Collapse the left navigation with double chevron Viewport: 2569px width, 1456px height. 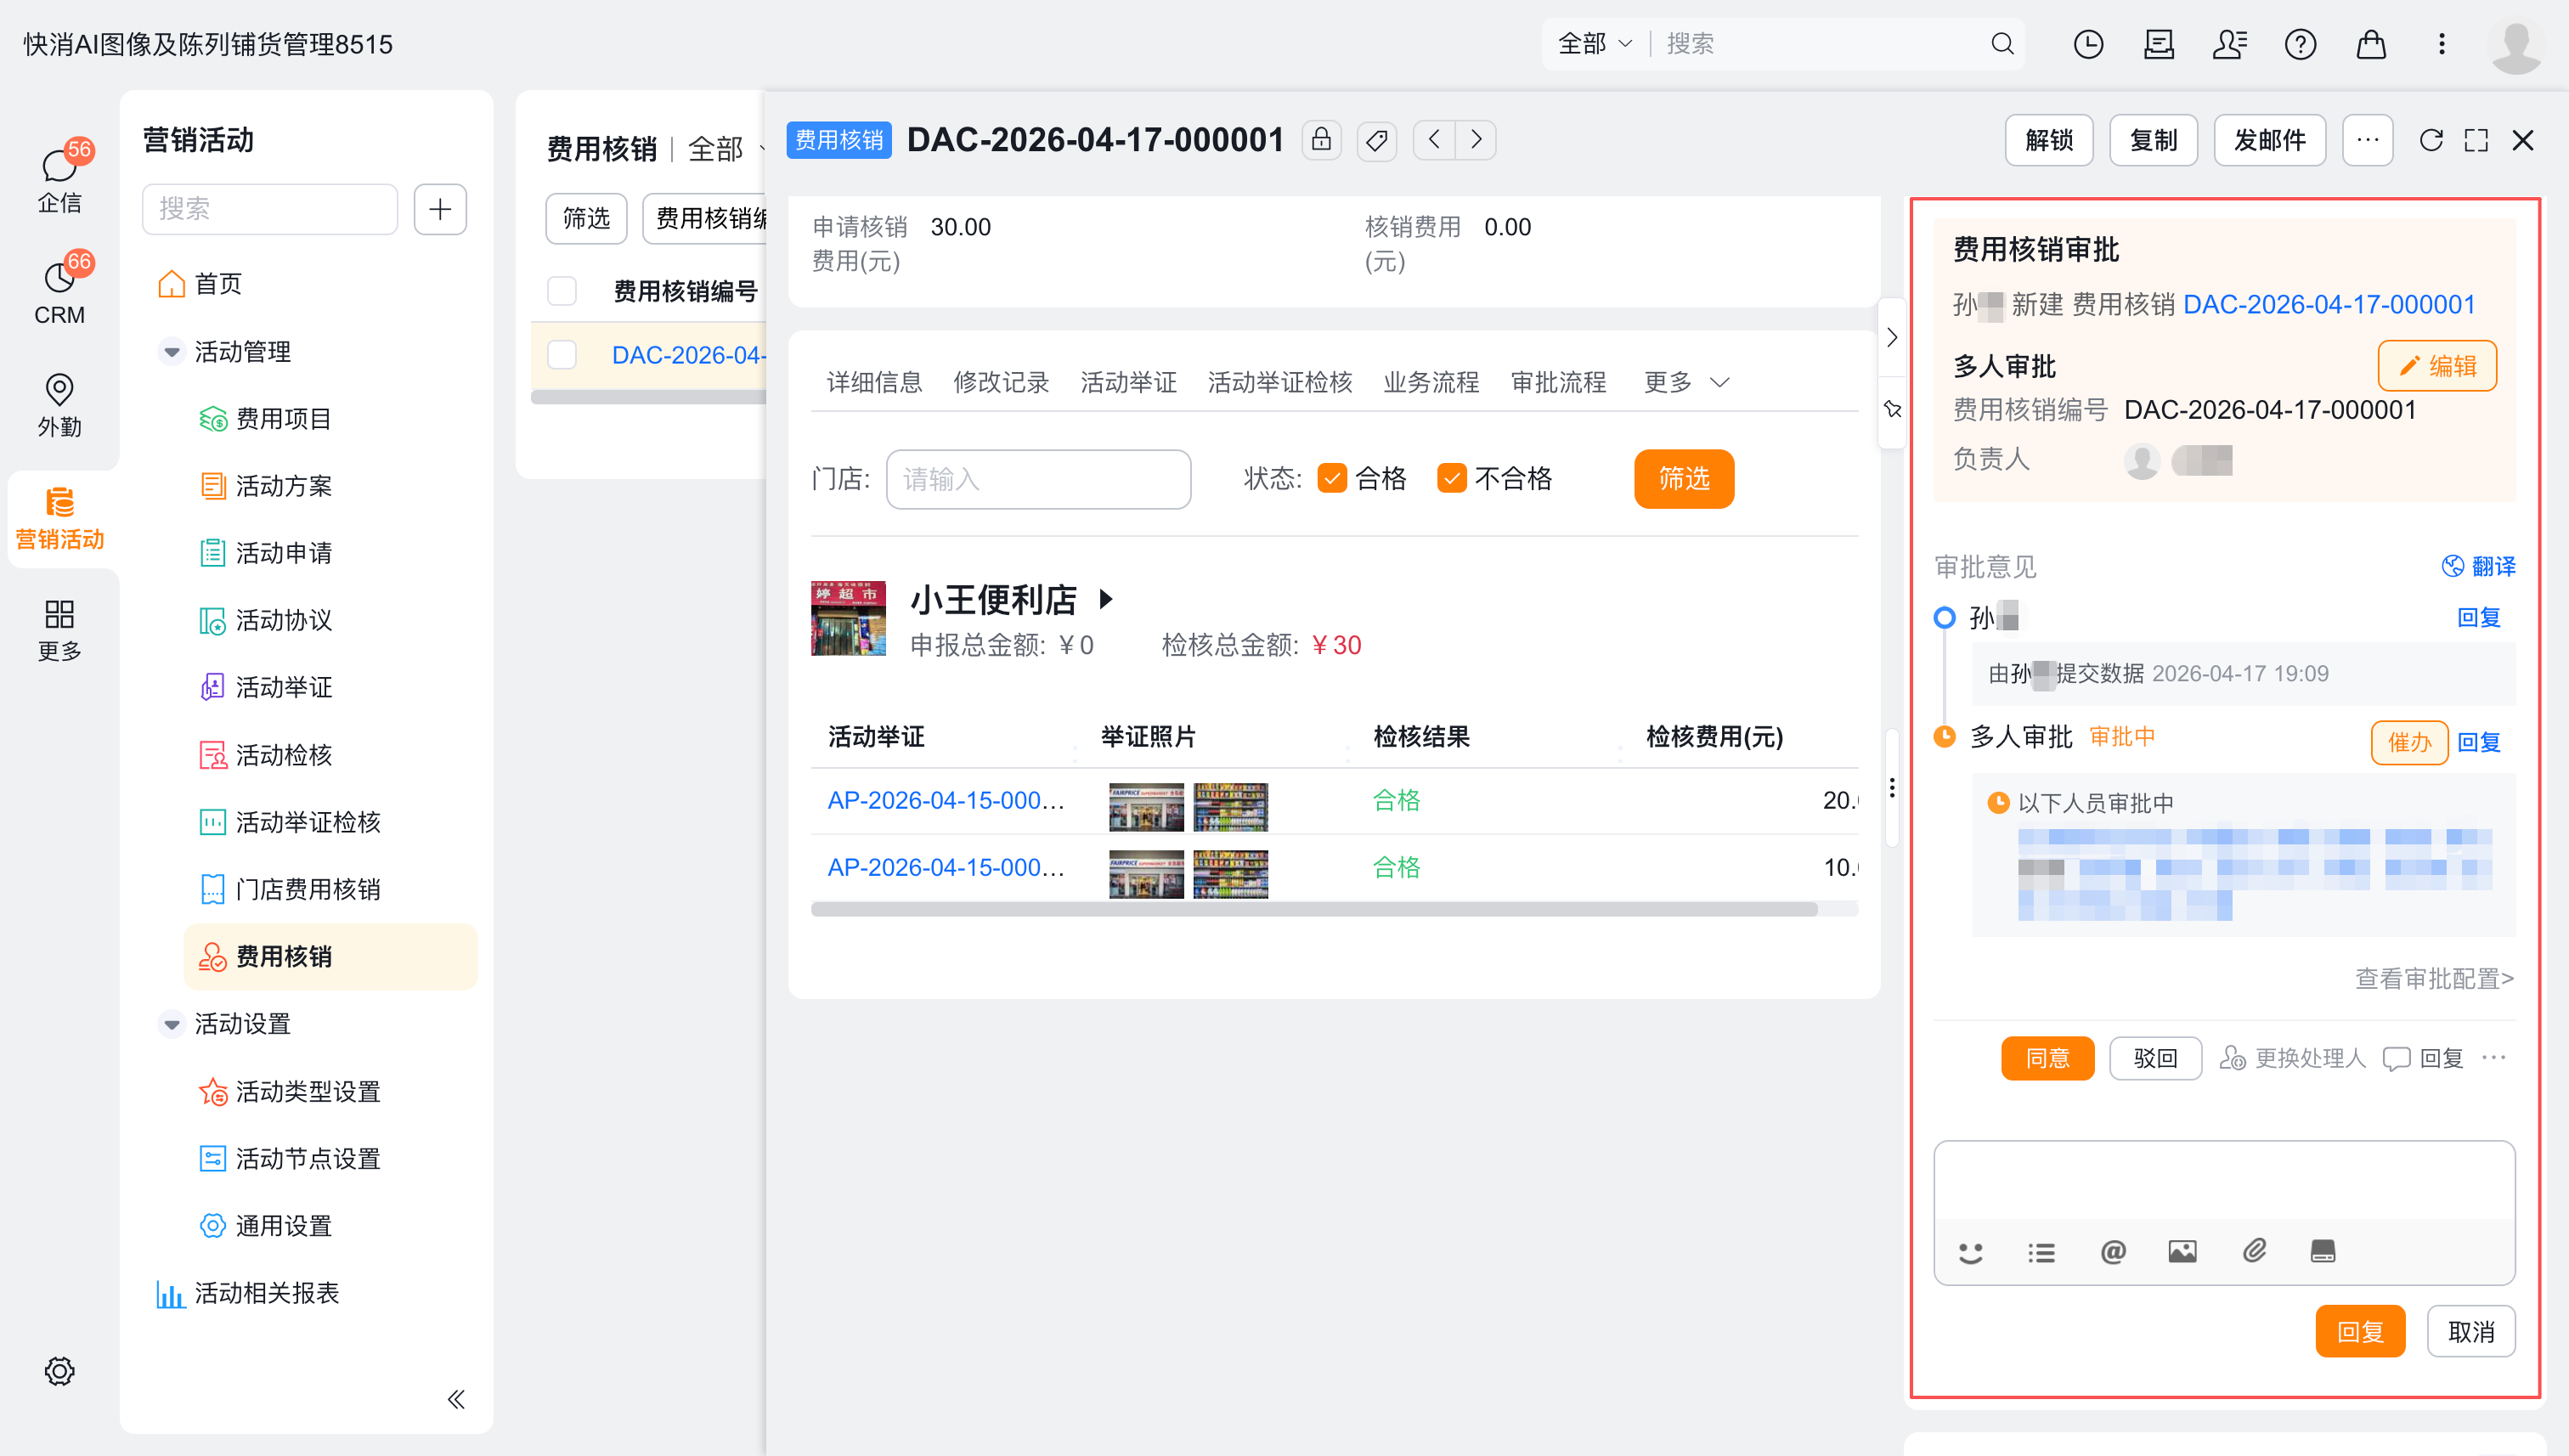(x=456, y=1399)
